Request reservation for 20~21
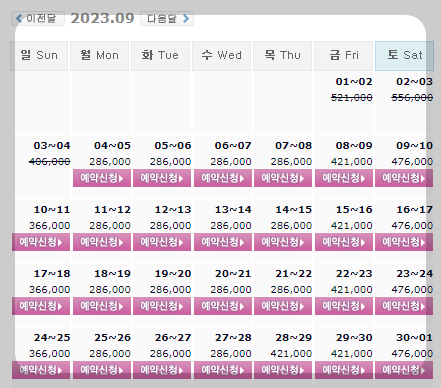The image size is (441, 388). [223, 306]
